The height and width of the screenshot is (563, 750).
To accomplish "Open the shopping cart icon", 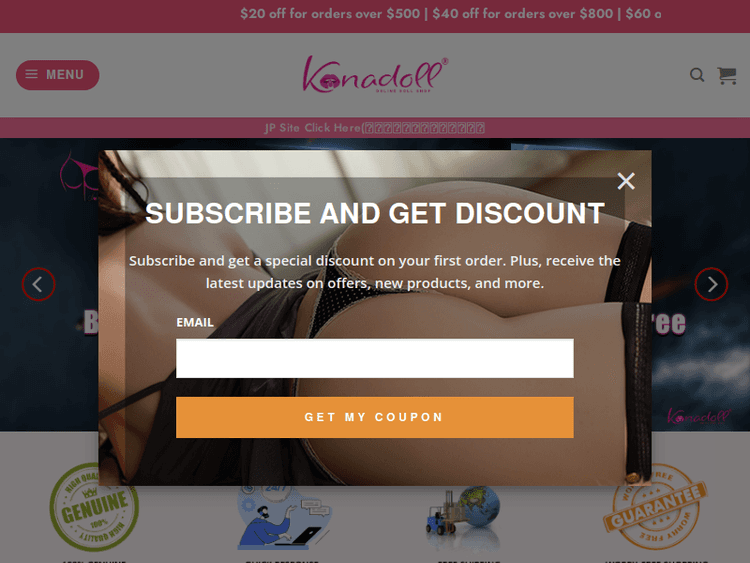I will pos(727,76).
